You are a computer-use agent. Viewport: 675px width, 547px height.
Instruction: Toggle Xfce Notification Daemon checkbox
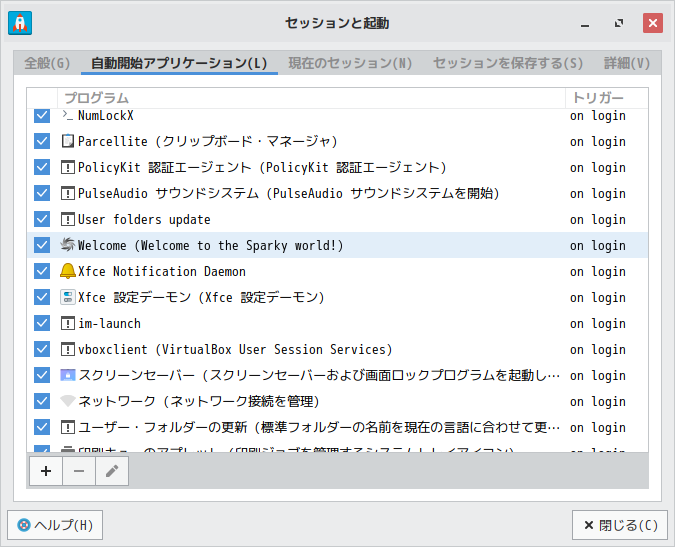point(42,271)
